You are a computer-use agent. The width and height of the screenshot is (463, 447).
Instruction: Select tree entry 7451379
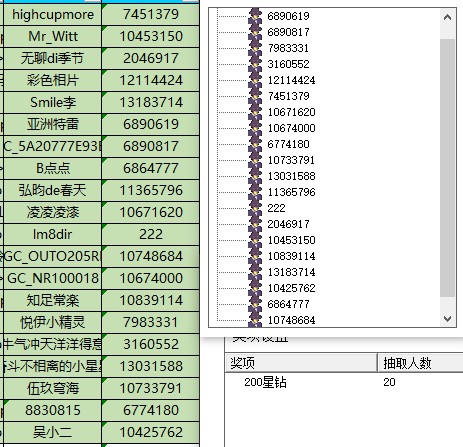(x=288, y=96)
